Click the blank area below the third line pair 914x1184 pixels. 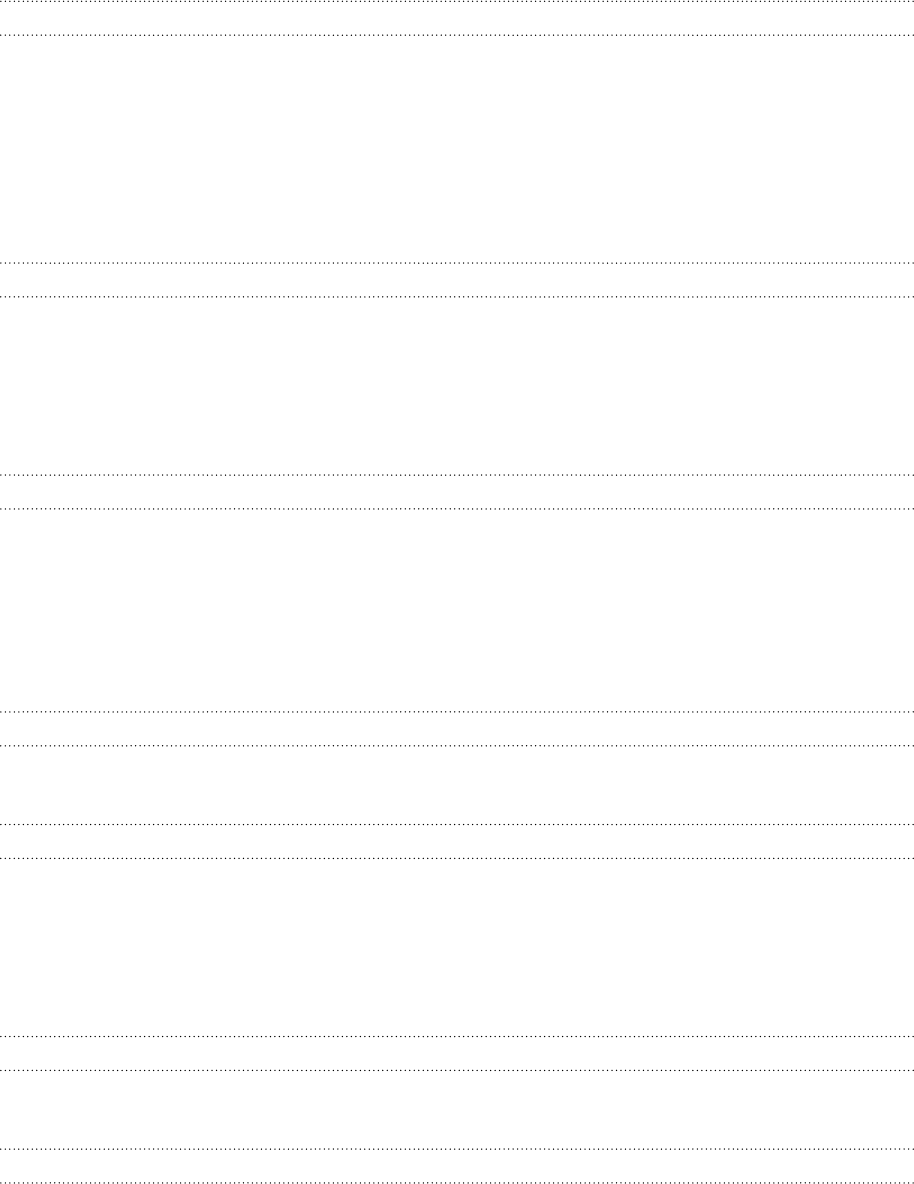pyautogui.click(x=457, y=610)
